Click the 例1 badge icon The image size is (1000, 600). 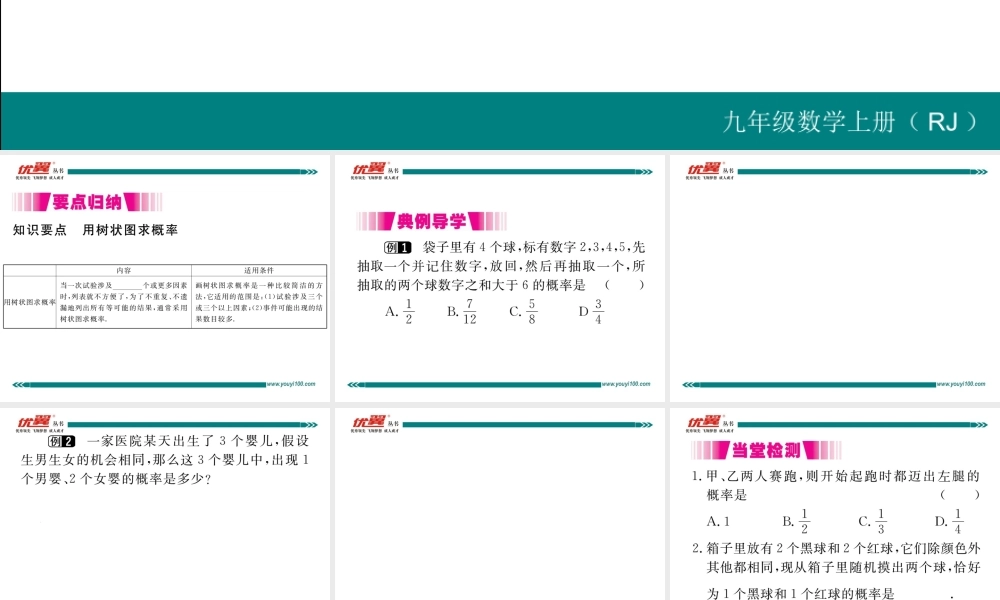pyautogui.click(x=398, y=248)
